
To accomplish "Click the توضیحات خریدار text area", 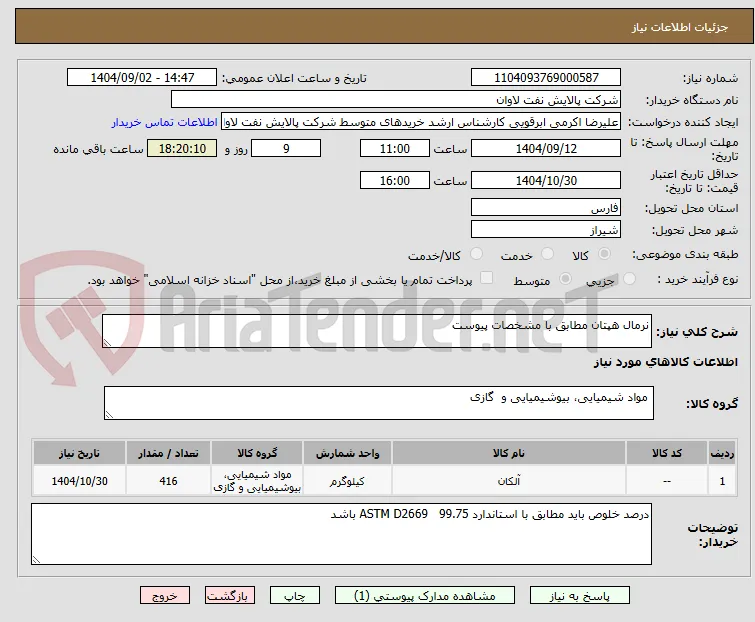I will click(341, 534).
